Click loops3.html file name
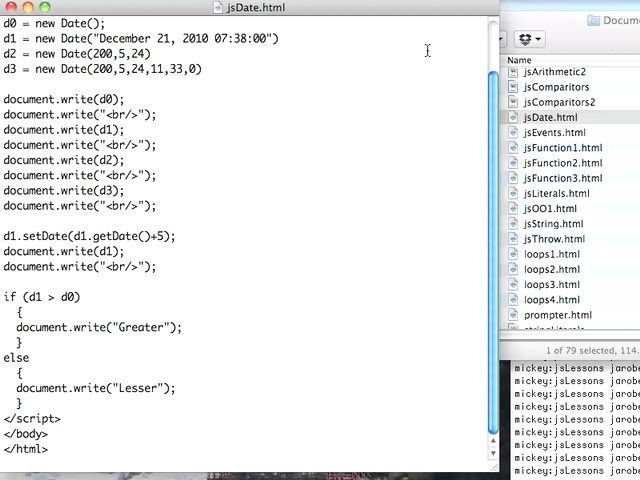 [552, 284]
